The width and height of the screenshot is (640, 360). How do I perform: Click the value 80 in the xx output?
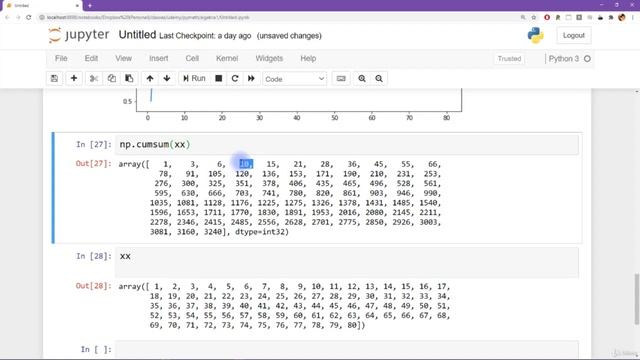click(352, 325)
